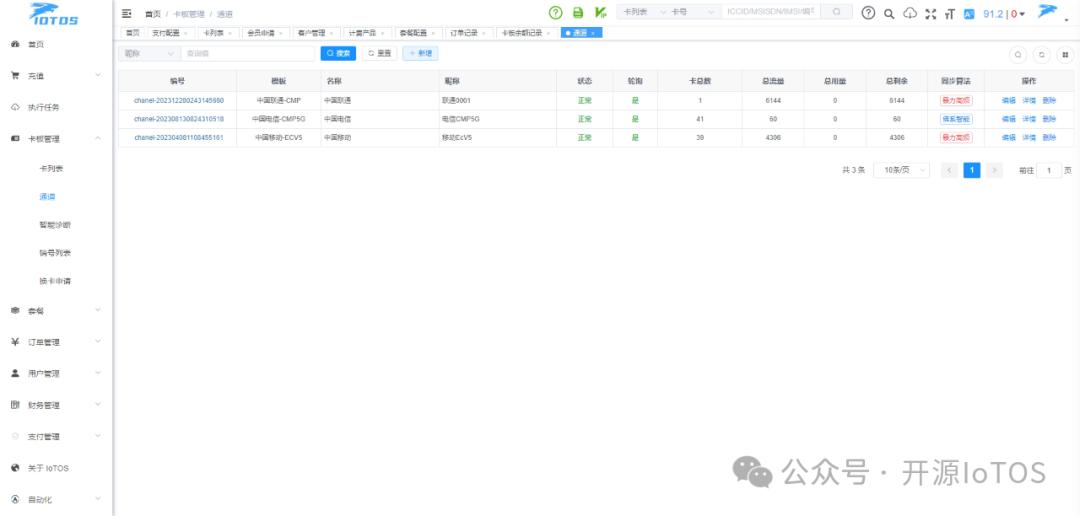The height and width of the screenshot is (516, 1080).
Task: Click the circular search toggle icon above table
Action: point(1018,54)
